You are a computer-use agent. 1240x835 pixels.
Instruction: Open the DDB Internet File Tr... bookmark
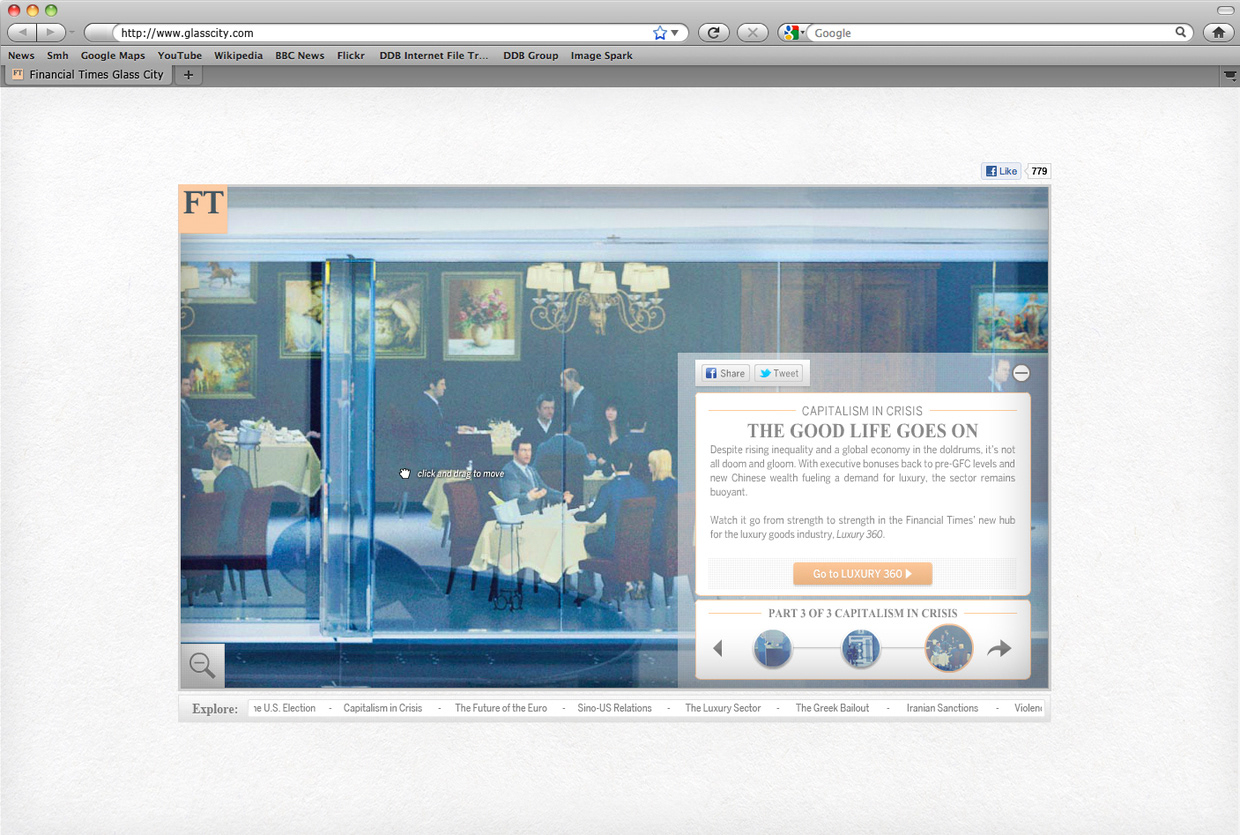[x=434, y=56]
